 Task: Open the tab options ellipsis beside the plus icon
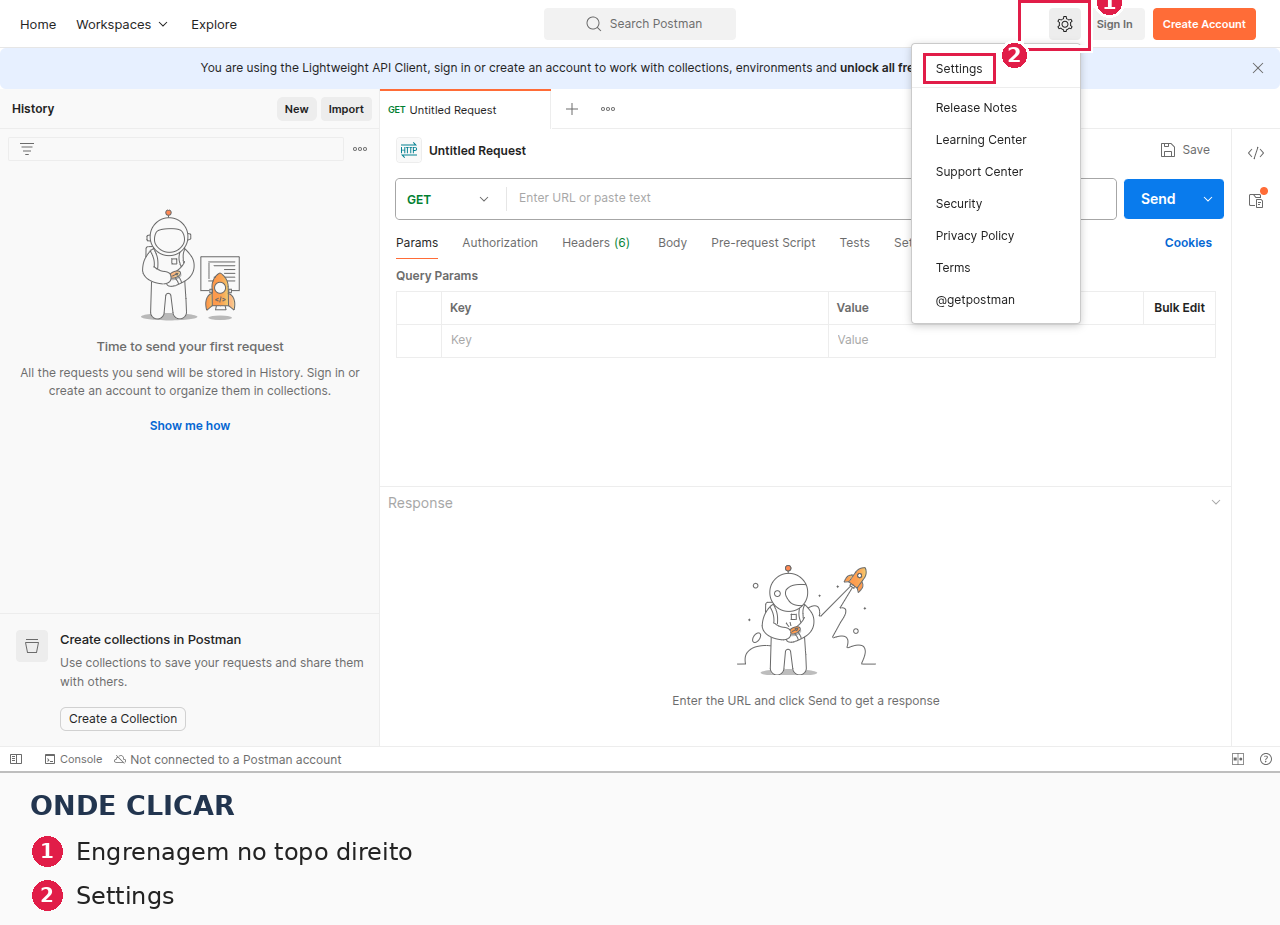click(x=608, y=109)
